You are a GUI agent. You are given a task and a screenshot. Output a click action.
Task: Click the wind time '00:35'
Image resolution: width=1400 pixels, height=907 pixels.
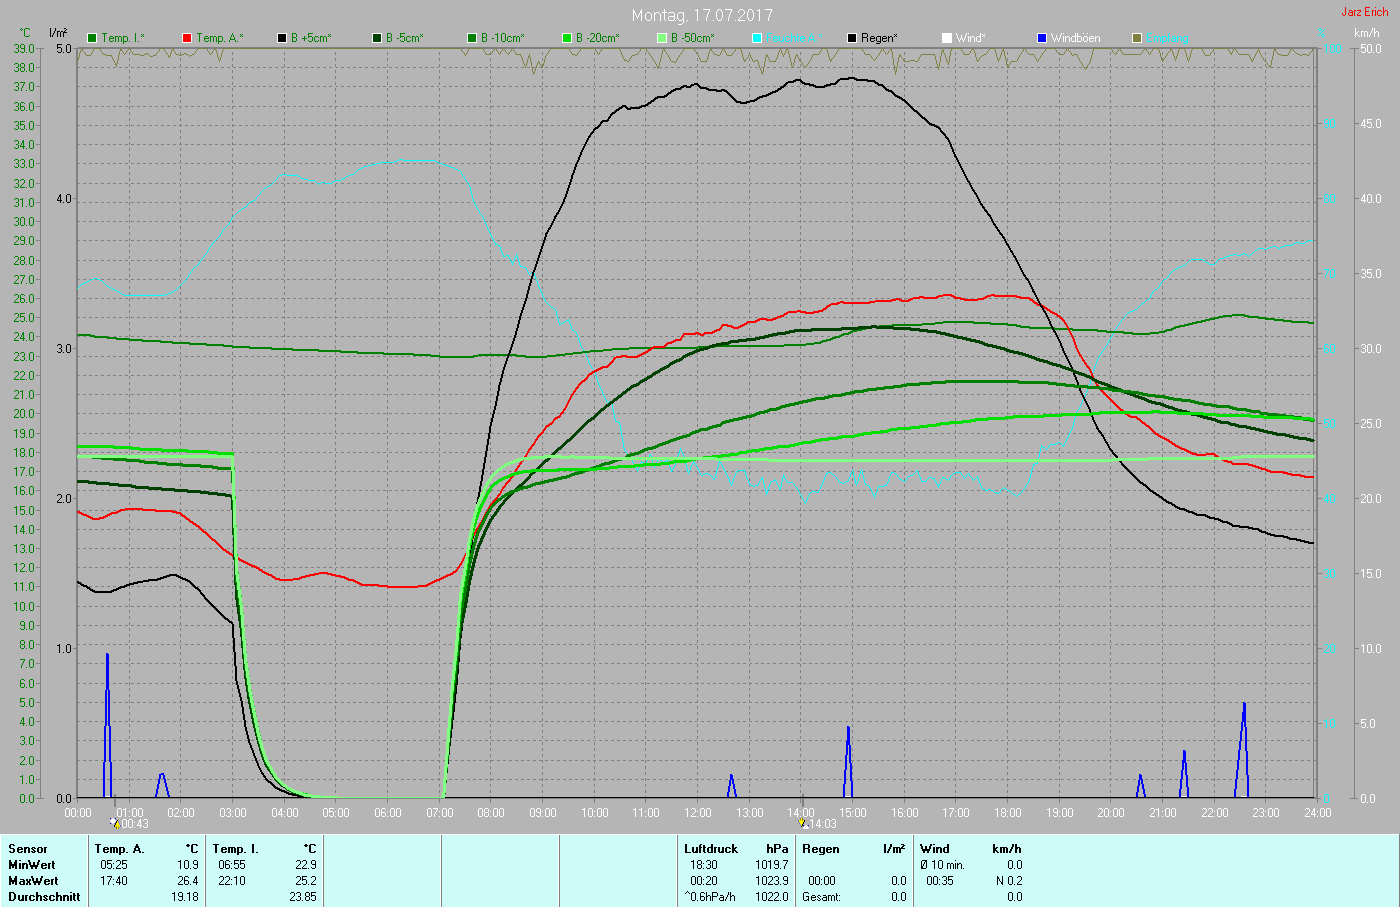tap(939, 881)
